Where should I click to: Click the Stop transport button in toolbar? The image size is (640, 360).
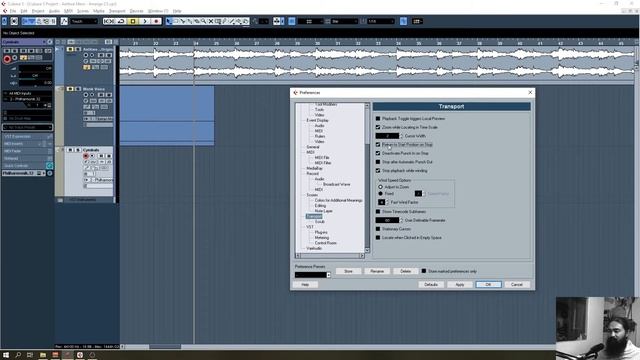[133, 21]
